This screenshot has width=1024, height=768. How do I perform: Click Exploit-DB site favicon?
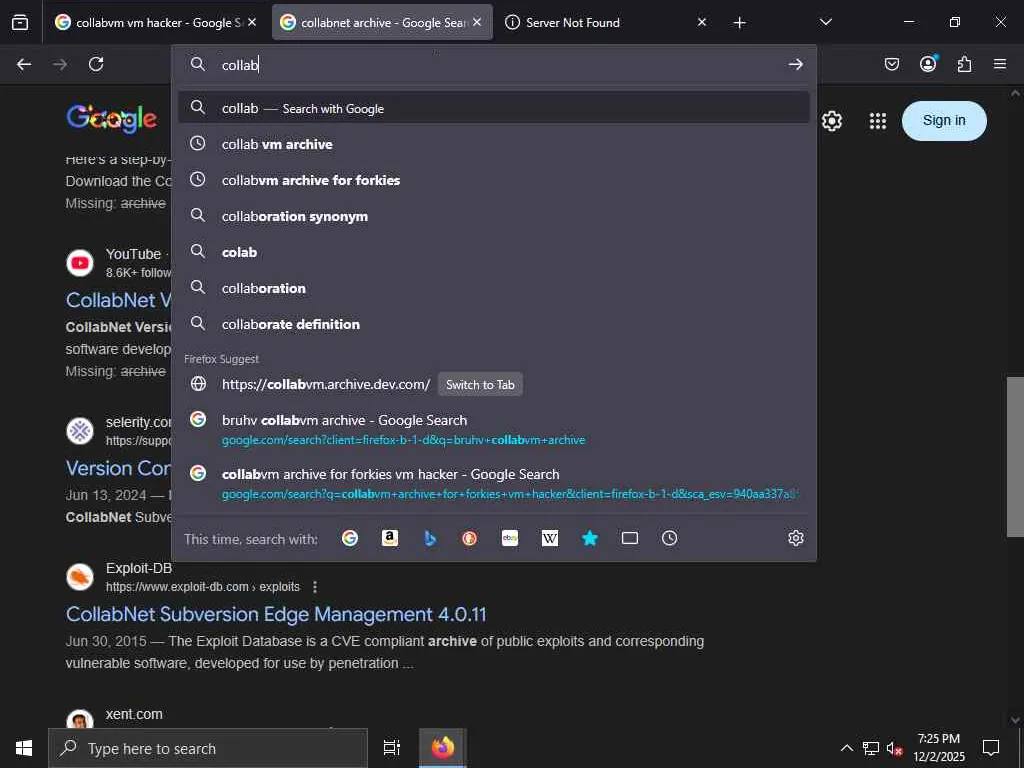80,577
